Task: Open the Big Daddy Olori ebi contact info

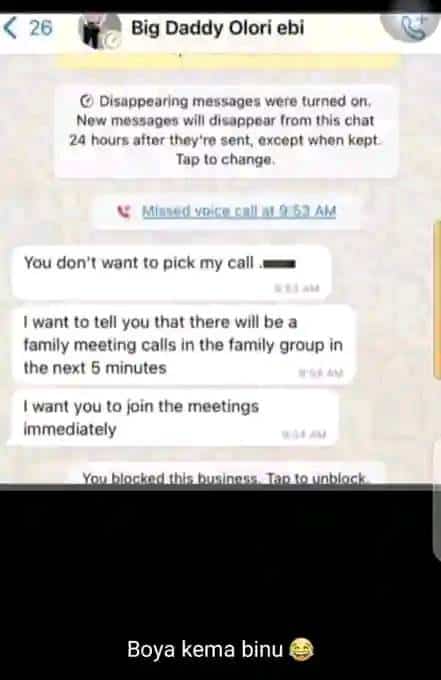Action: 218,28
